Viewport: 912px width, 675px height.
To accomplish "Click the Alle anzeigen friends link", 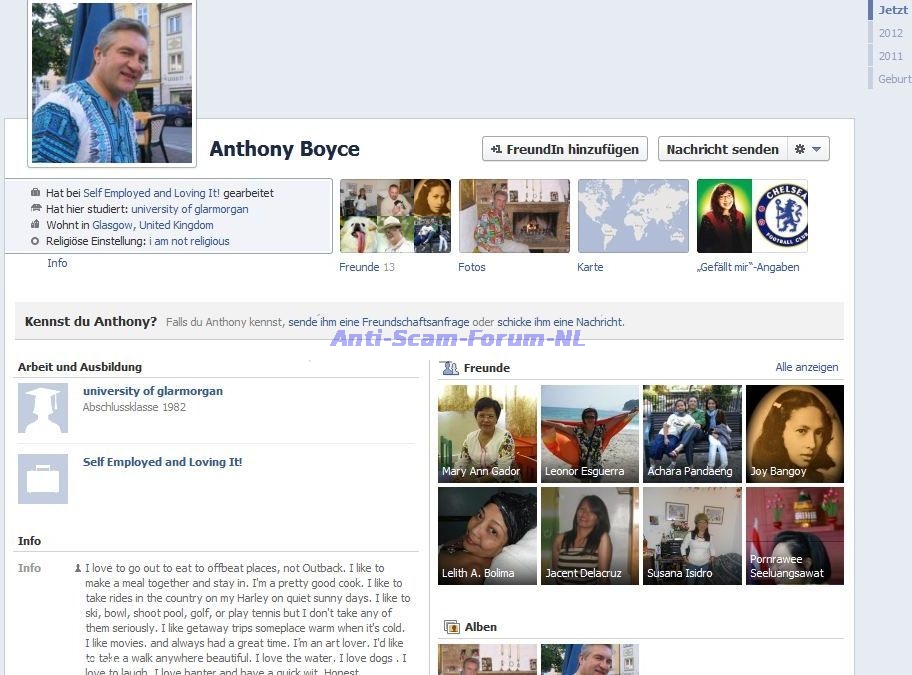I will click(x=806, y=367).
